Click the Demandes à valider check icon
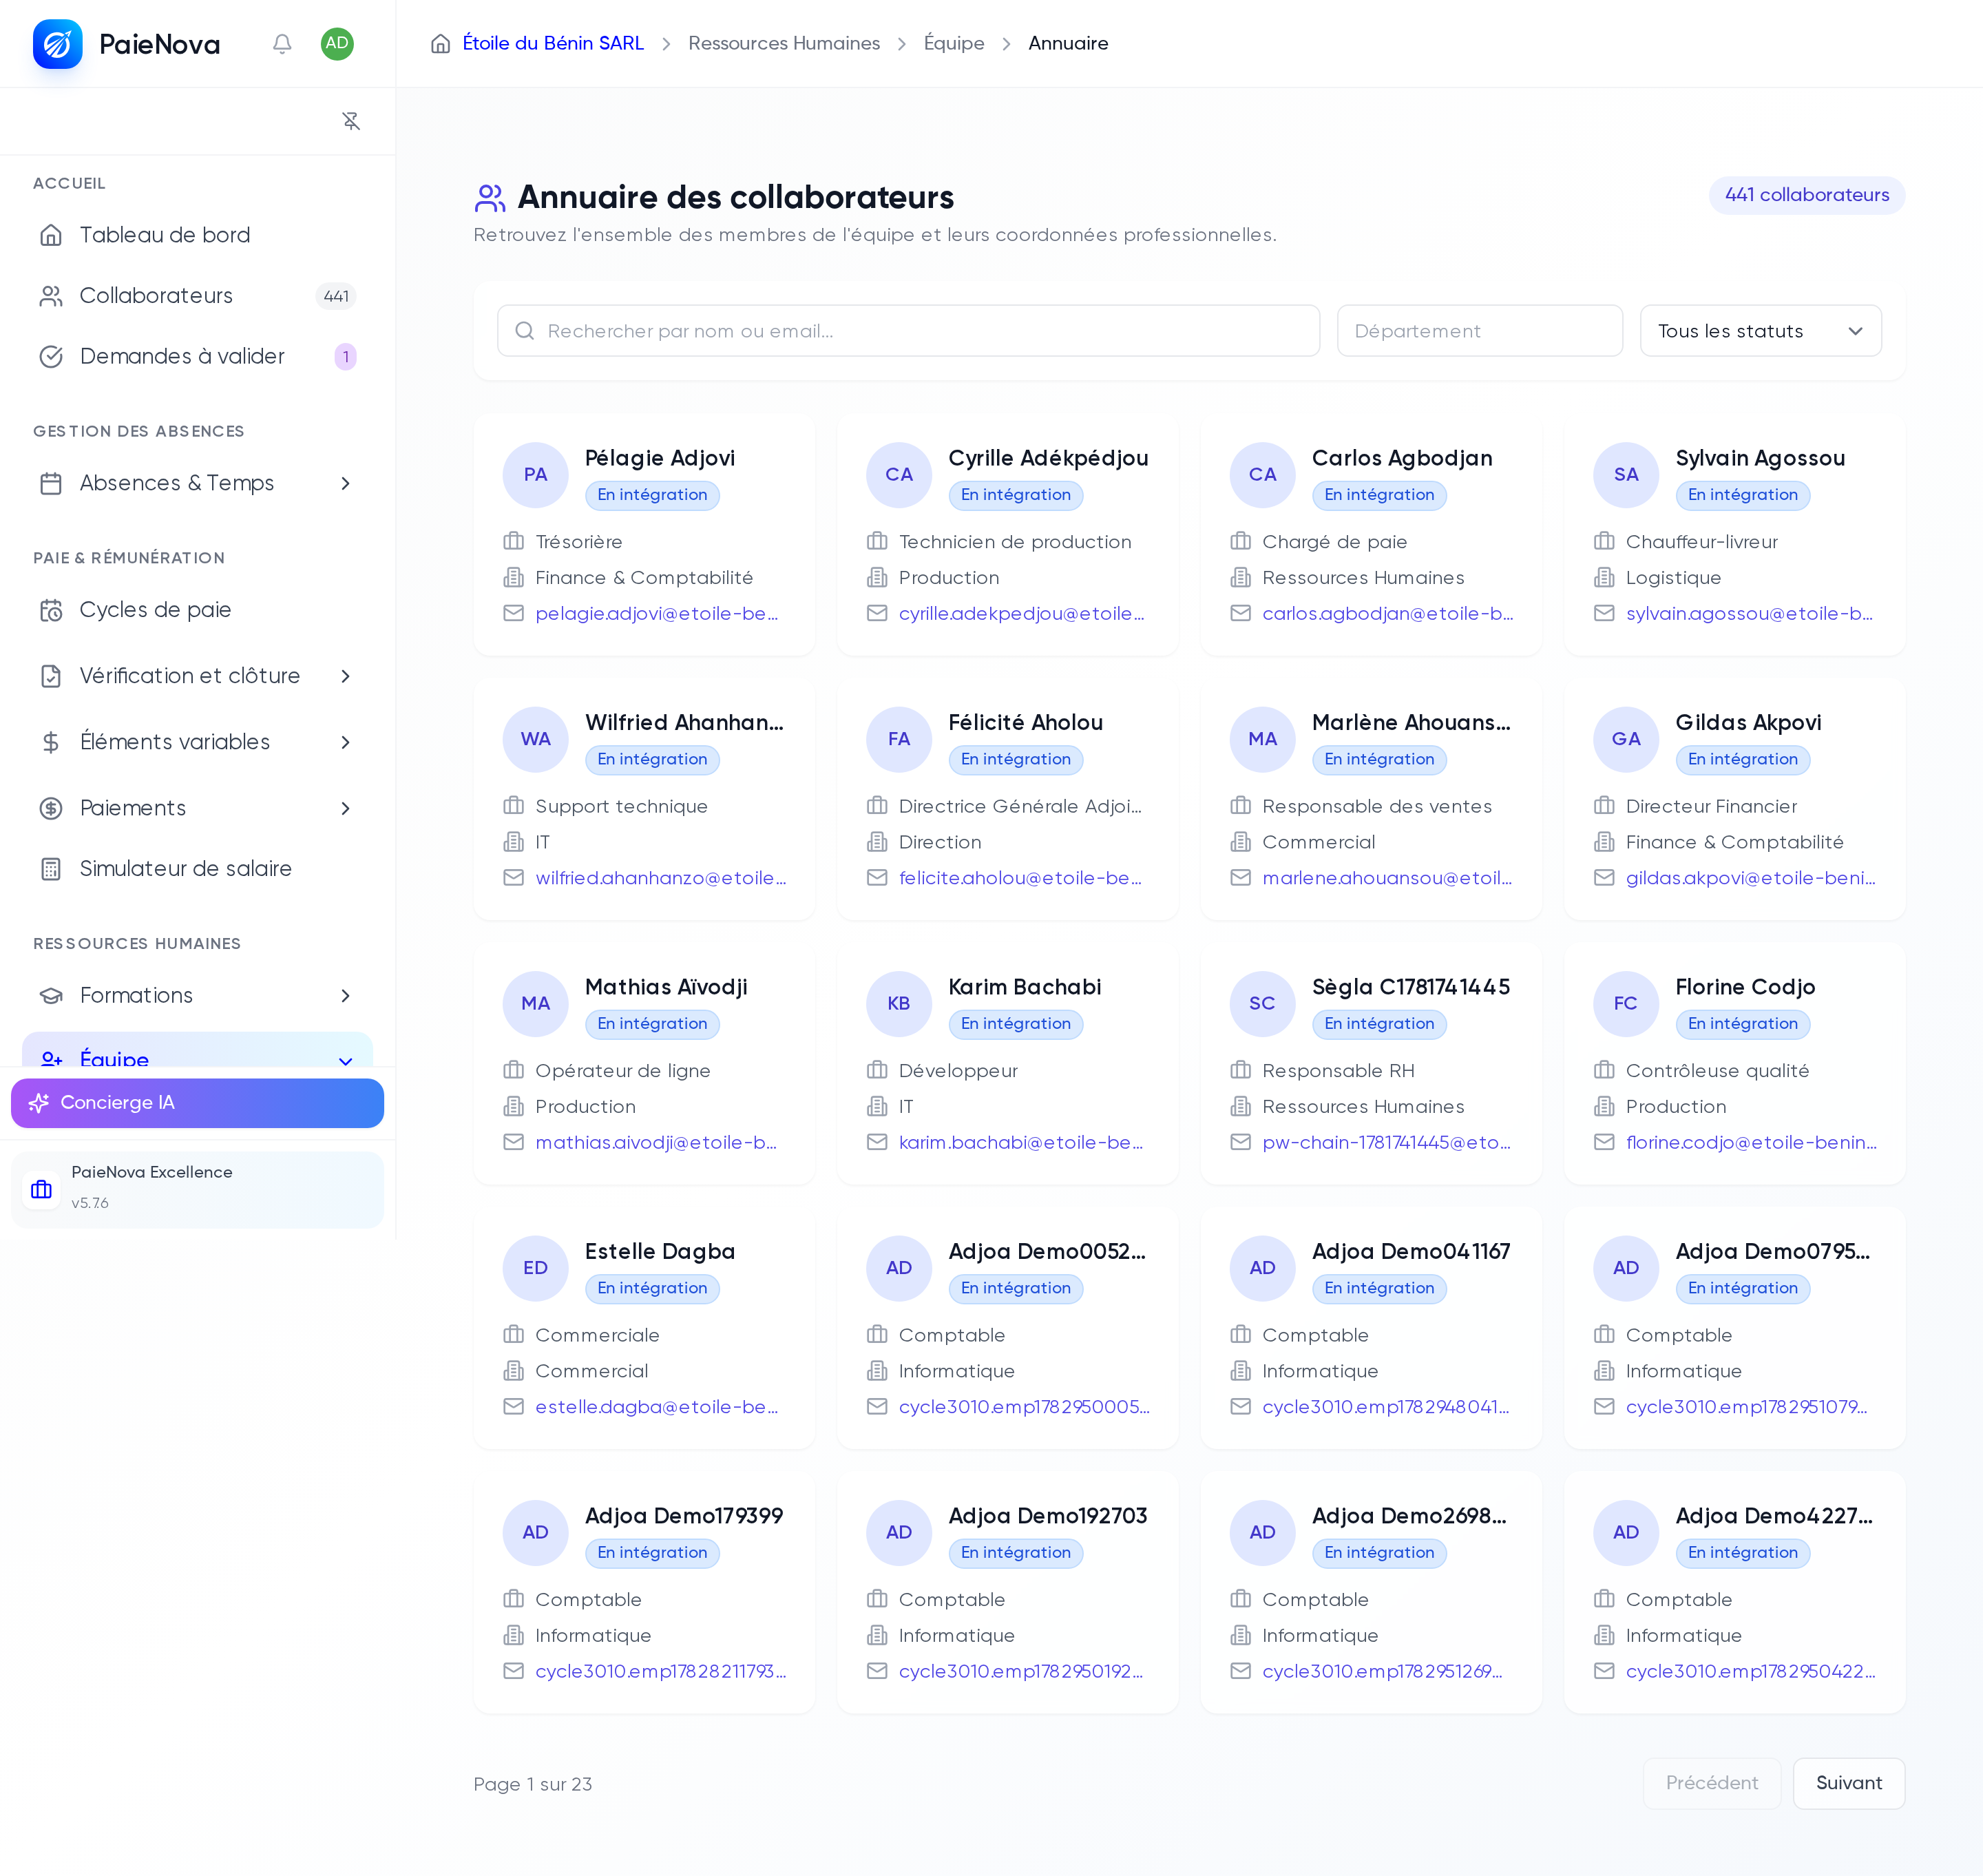Image resolution: width=1983 pixels, height=1876 pixels. 51,357
